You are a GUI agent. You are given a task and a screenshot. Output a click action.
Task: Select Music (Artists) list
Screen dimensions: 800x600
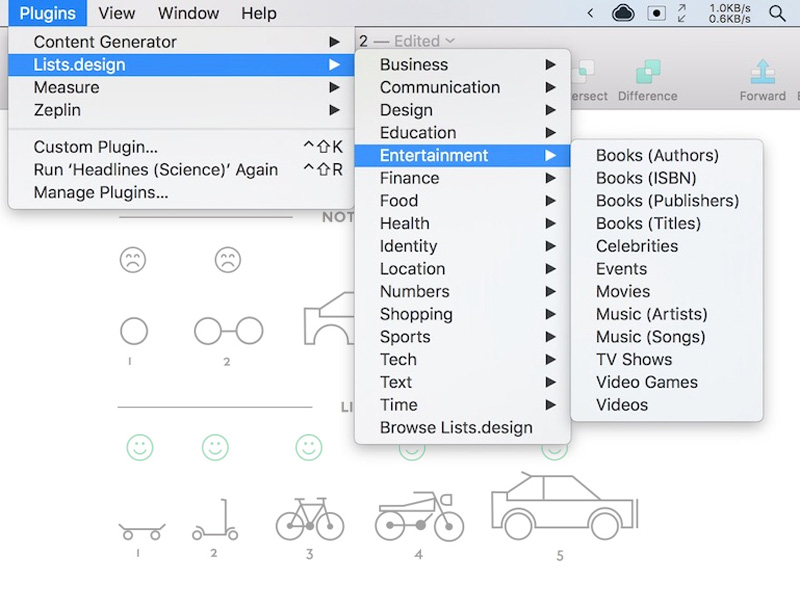[667, 314]
